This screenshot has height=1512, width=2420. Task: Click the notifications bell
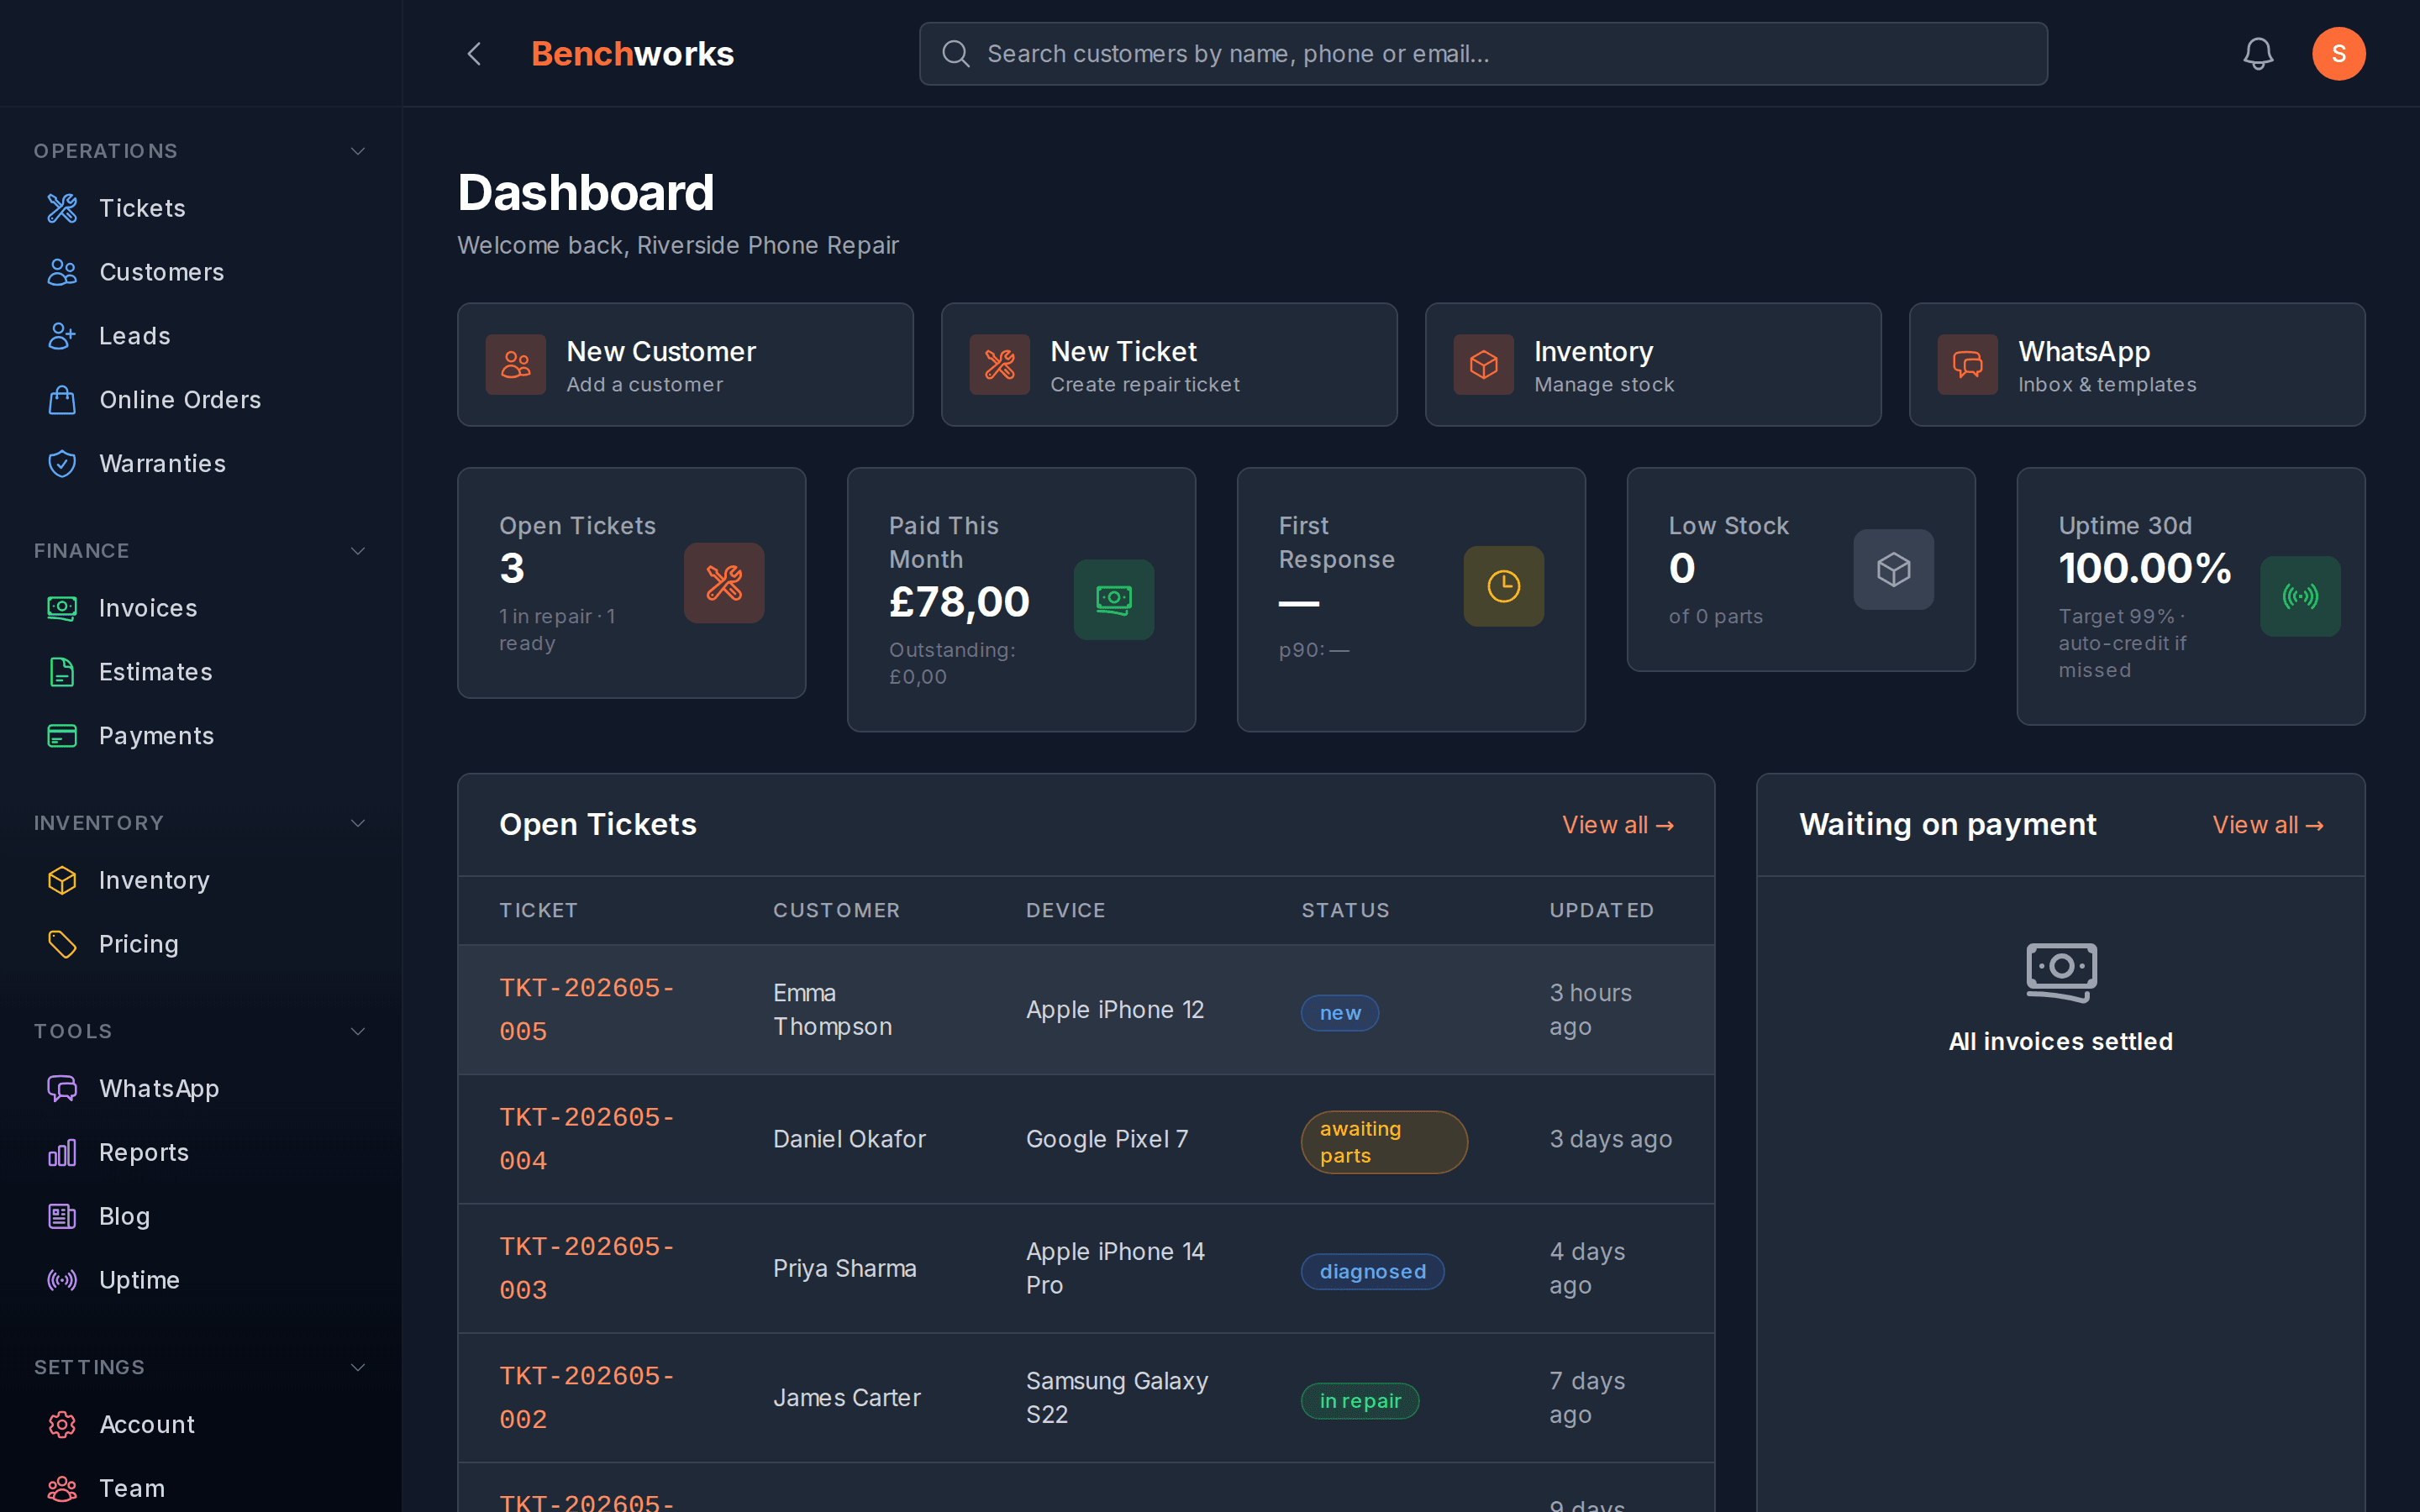(2258, 54)
